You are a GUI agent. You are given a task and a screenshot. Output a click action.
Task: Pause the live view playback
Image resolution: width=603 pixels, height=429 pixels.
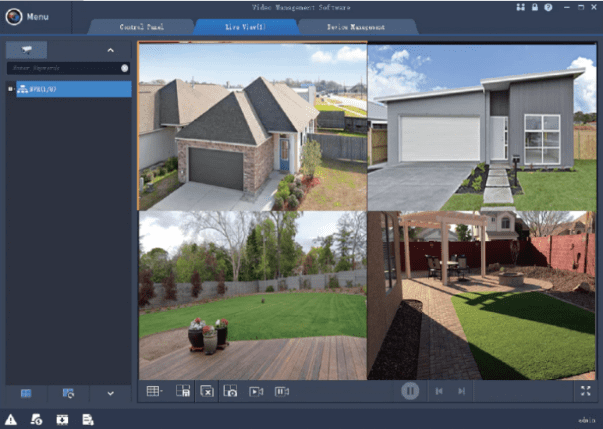click(409, 391)
